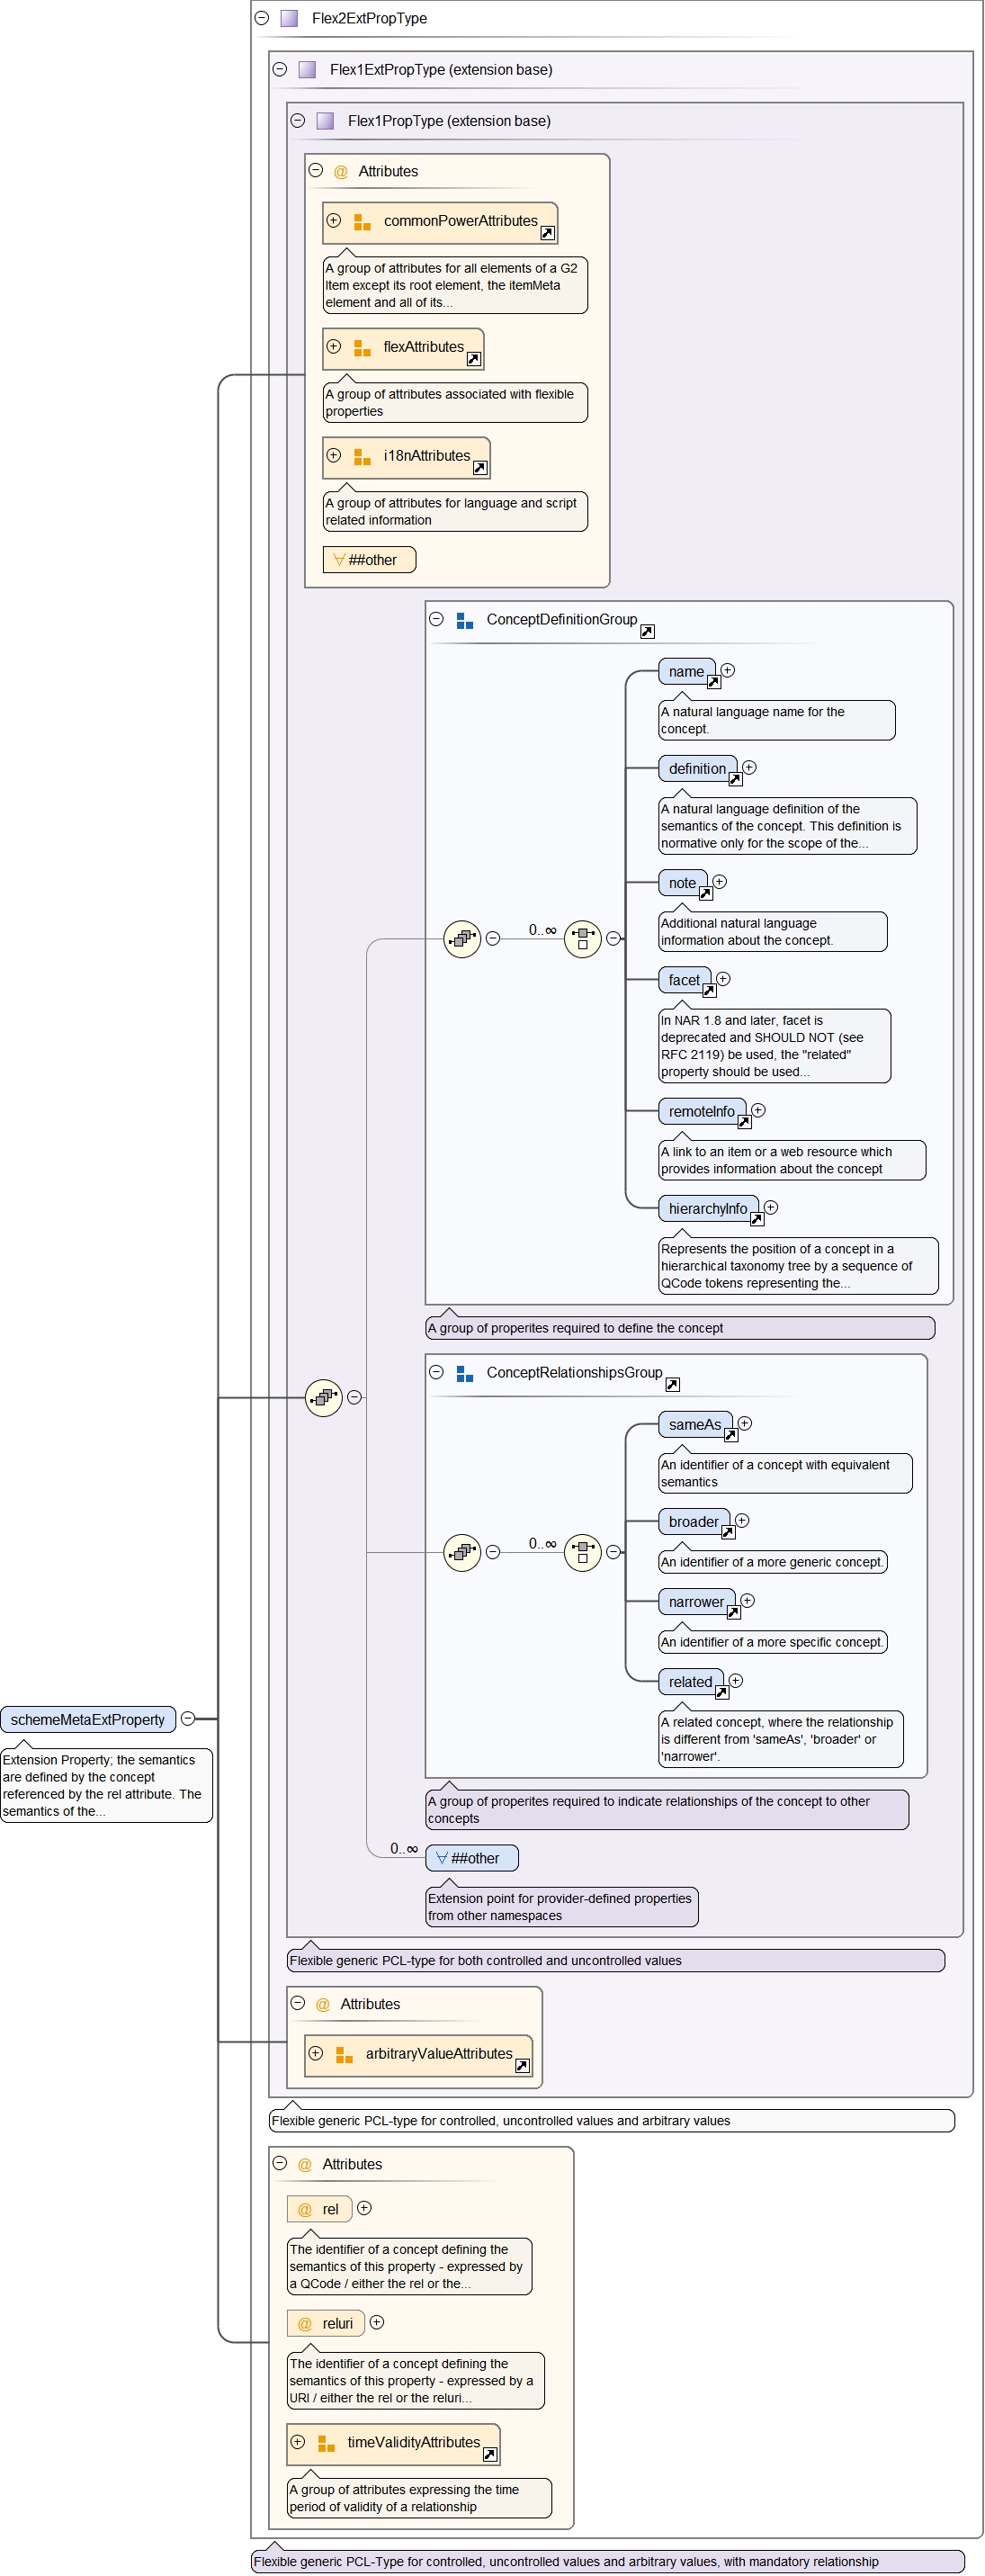Click the ##other attribute wildcard
985x2576 pixels.
click(369, 560)
